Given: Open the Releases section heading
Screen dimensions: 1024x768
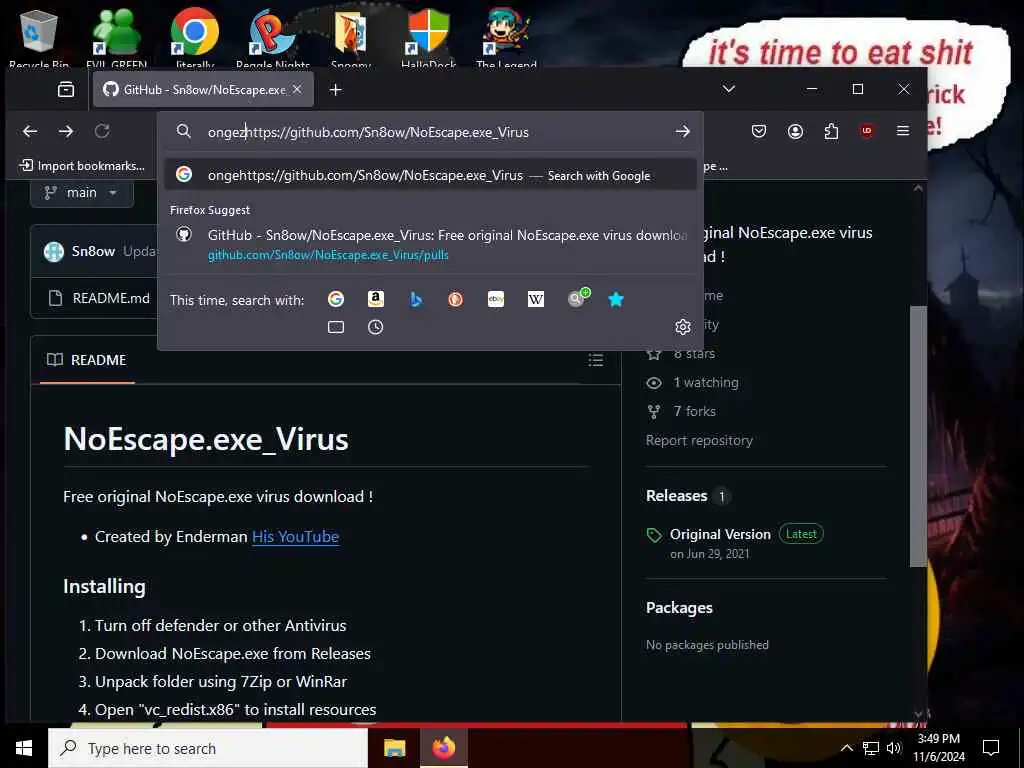Looking at the screenshot, I should pos(677,496).
